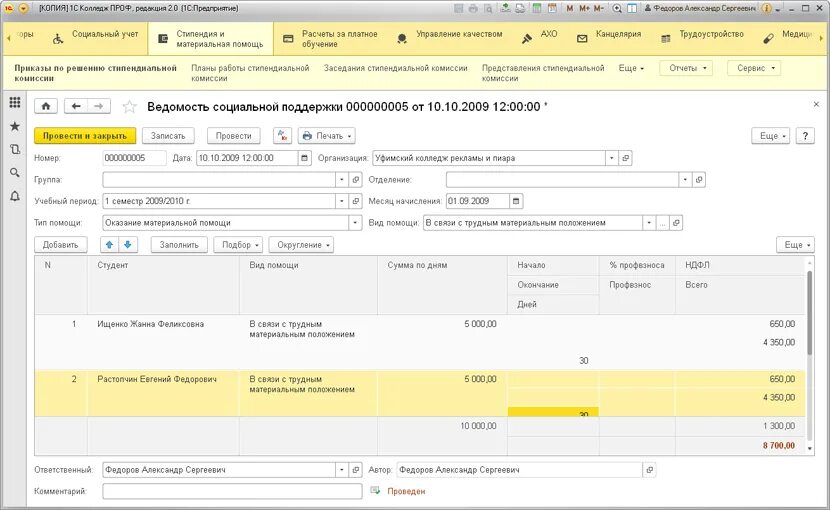Open Отчеты menu in command panel
Viewport: 830px width, 510px height.
click(687, 68)
